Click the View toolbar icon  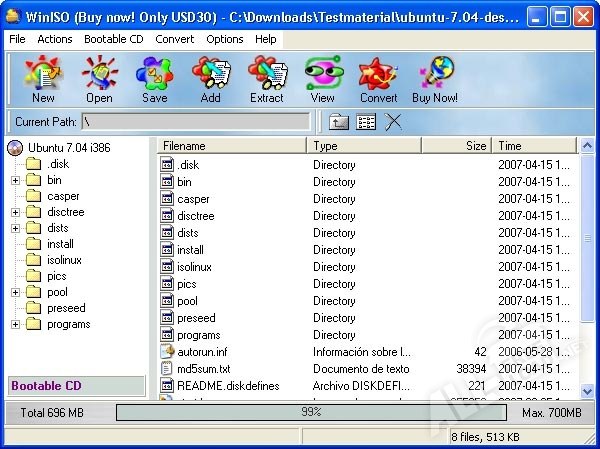click(x=322, y=79)
